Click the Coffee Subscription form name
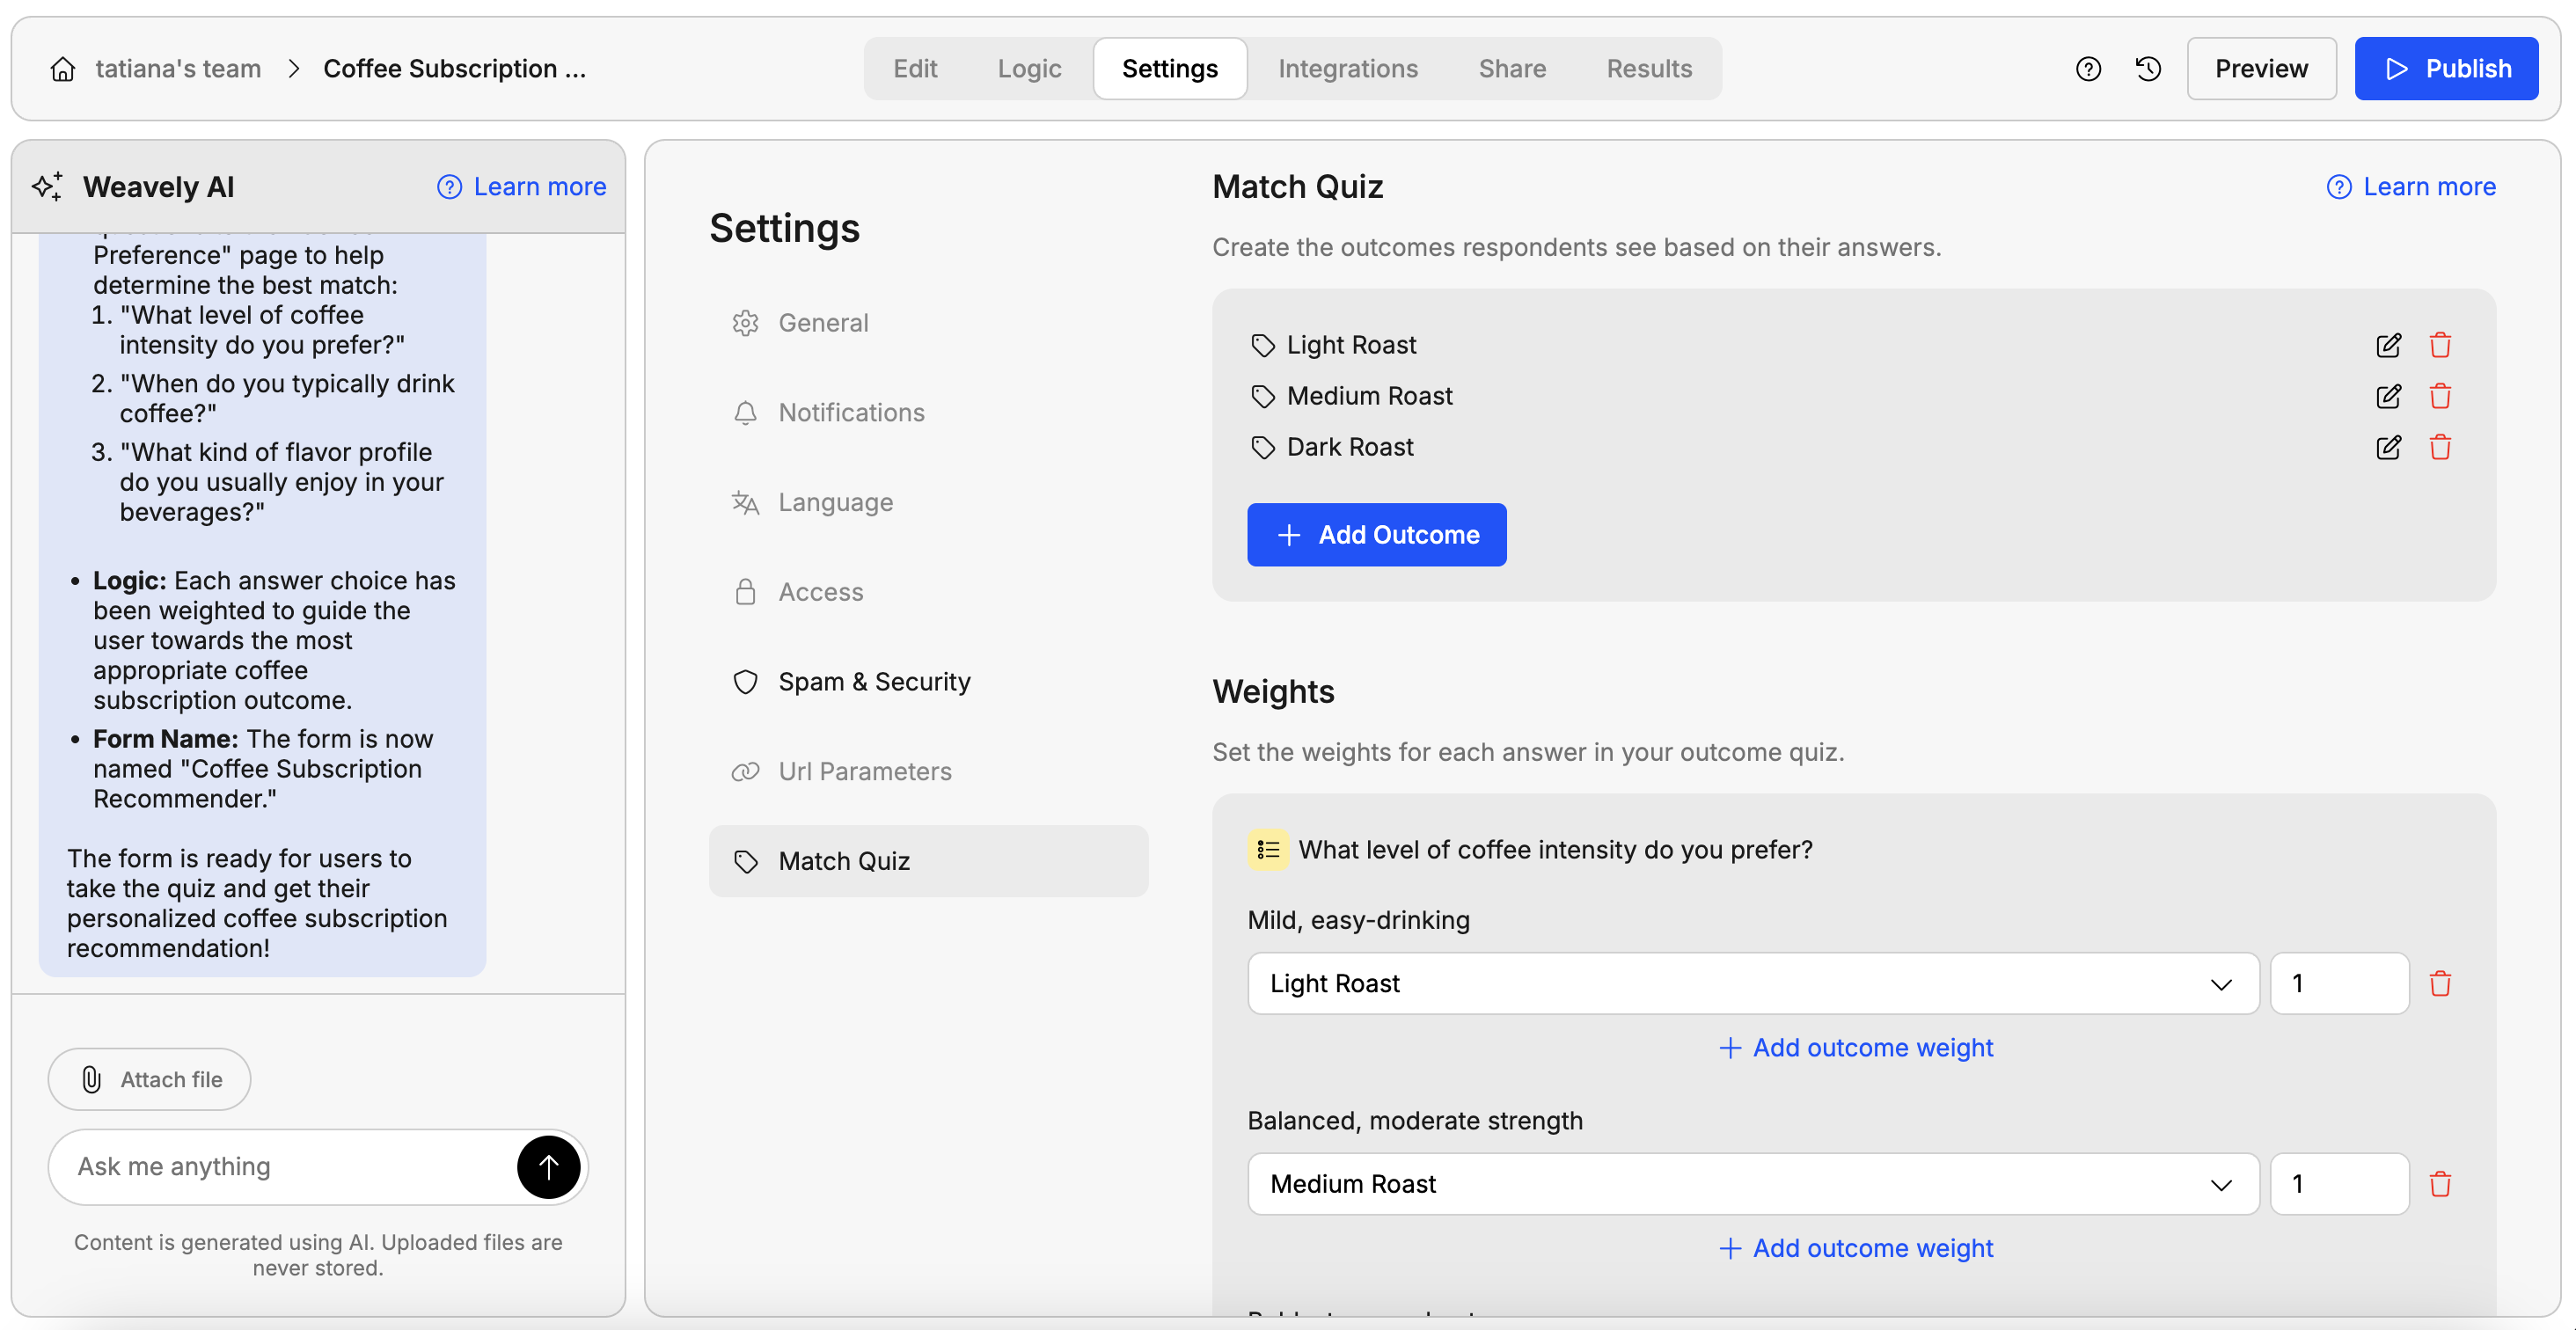 tap(454, 69)
